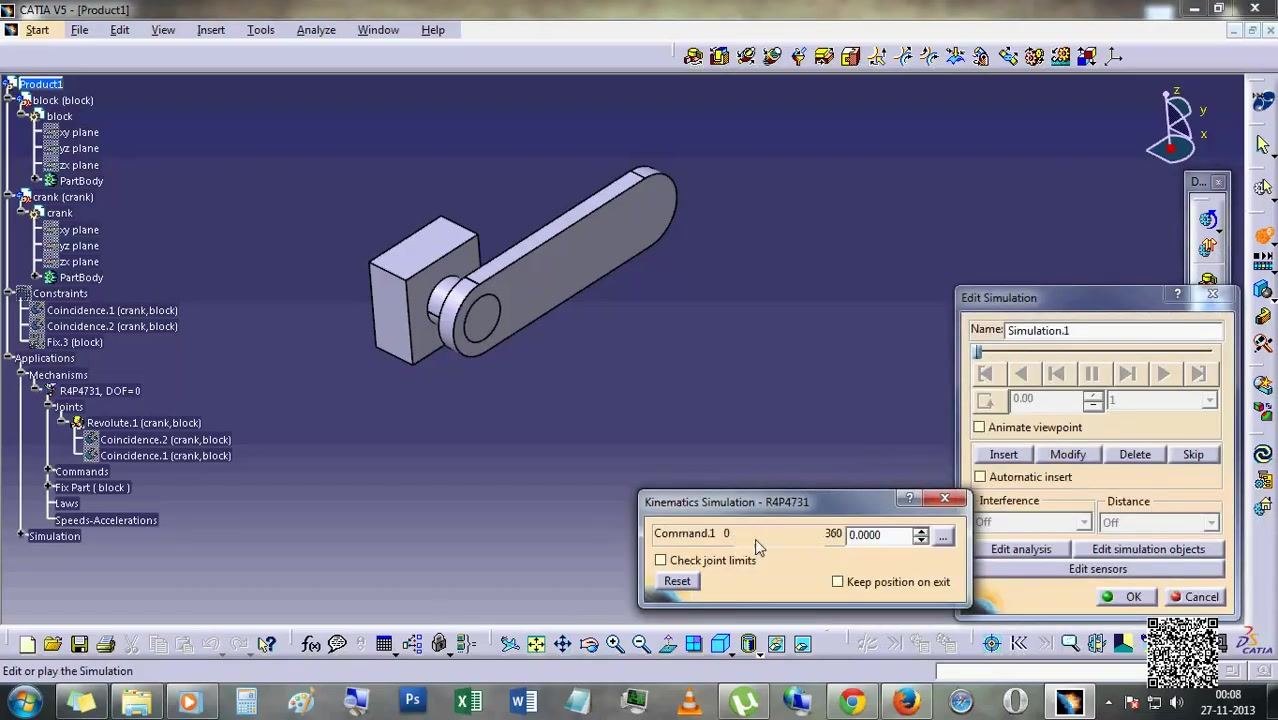Open the Tools menu
The width and height of the screenshot is (1278, 720).
click(260, 30)
